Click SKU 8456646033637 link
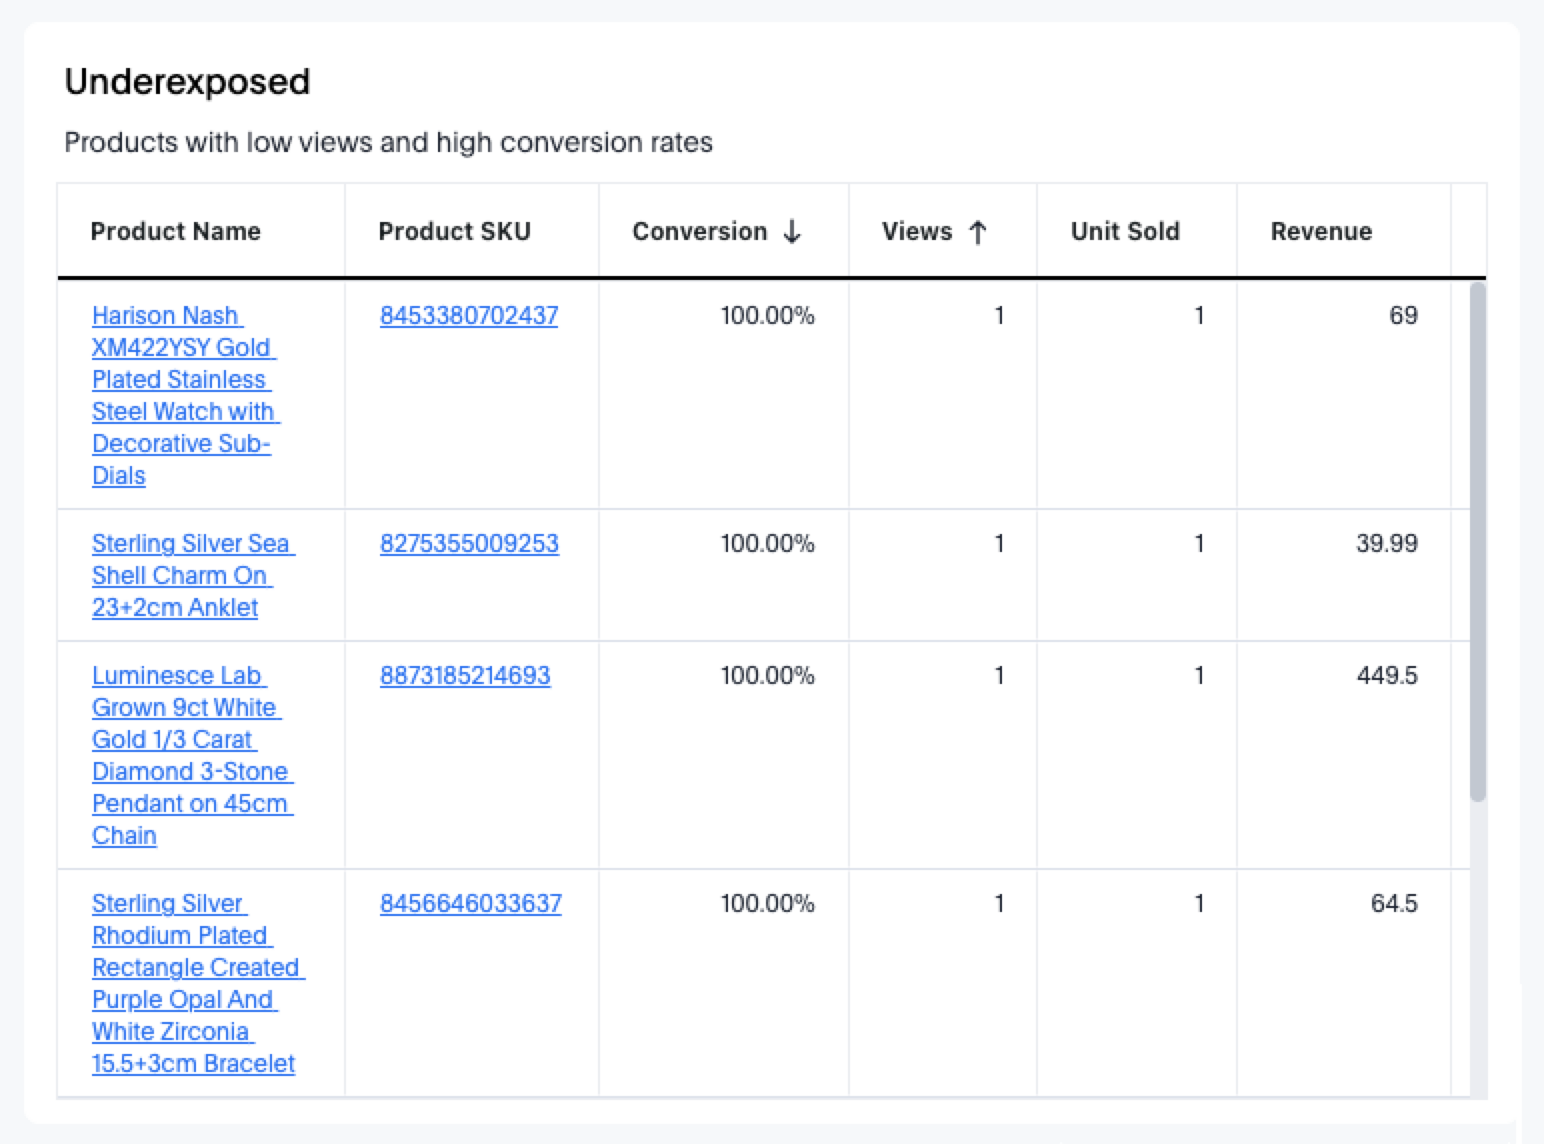This screenshot has height=1144, width=1544. pyautogui.click(x=471, y=904)
